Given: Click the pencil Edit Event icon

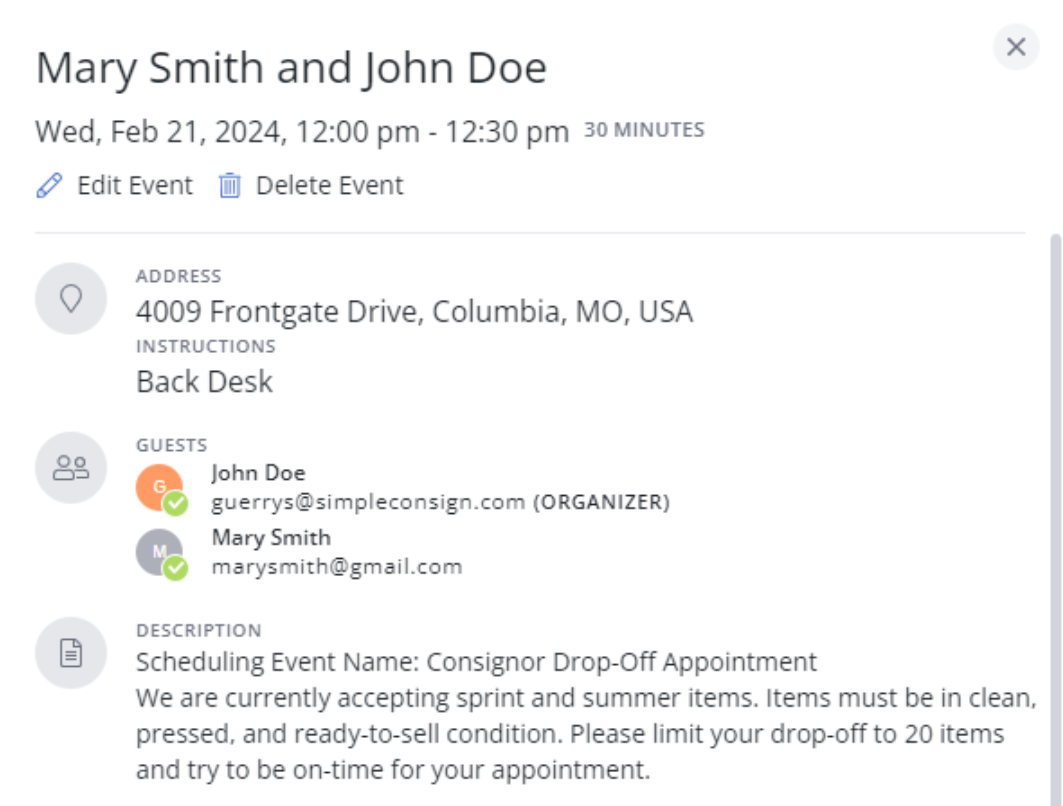Looking at the screenshot, I should 49,185.
